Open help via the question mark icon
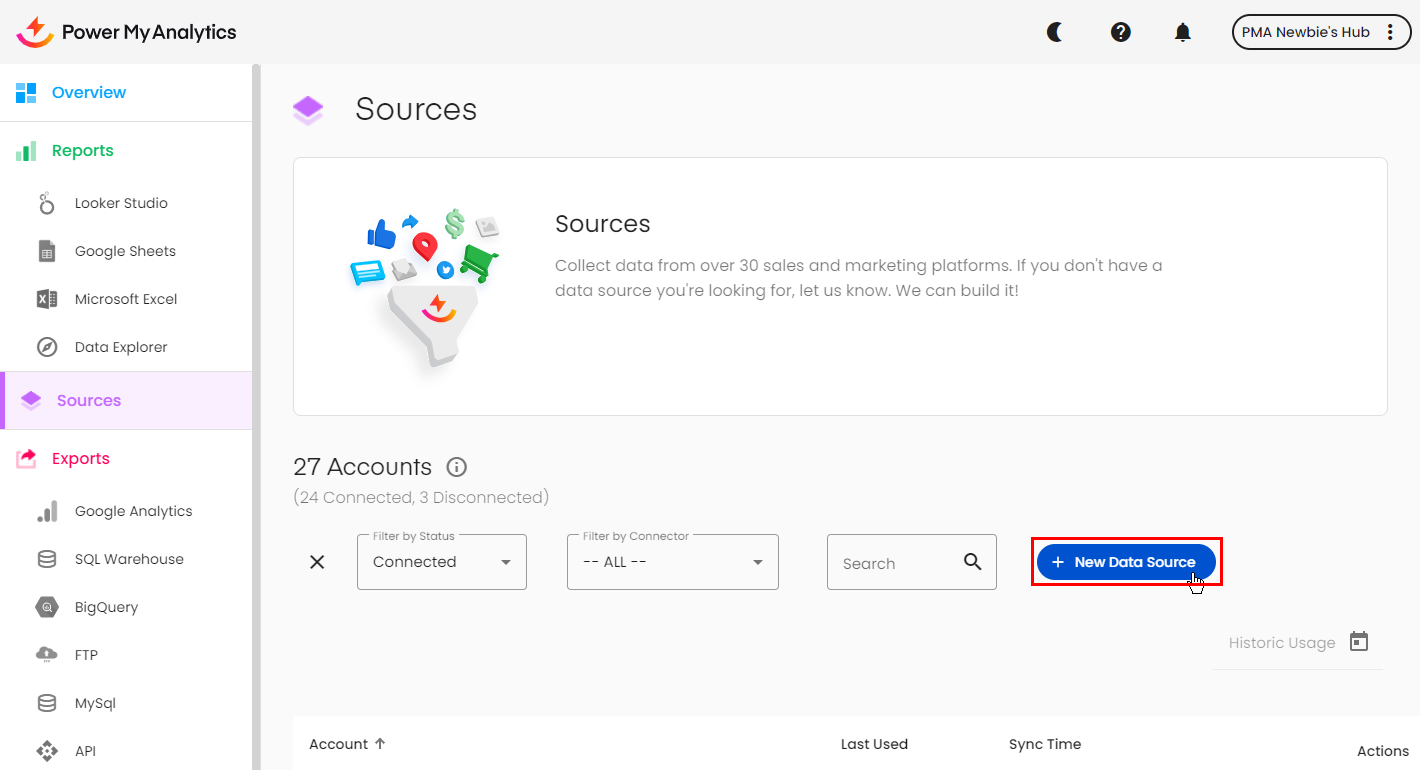Image resolution: width=1420 pixels, height=770 pixels. click(1120, 32)
